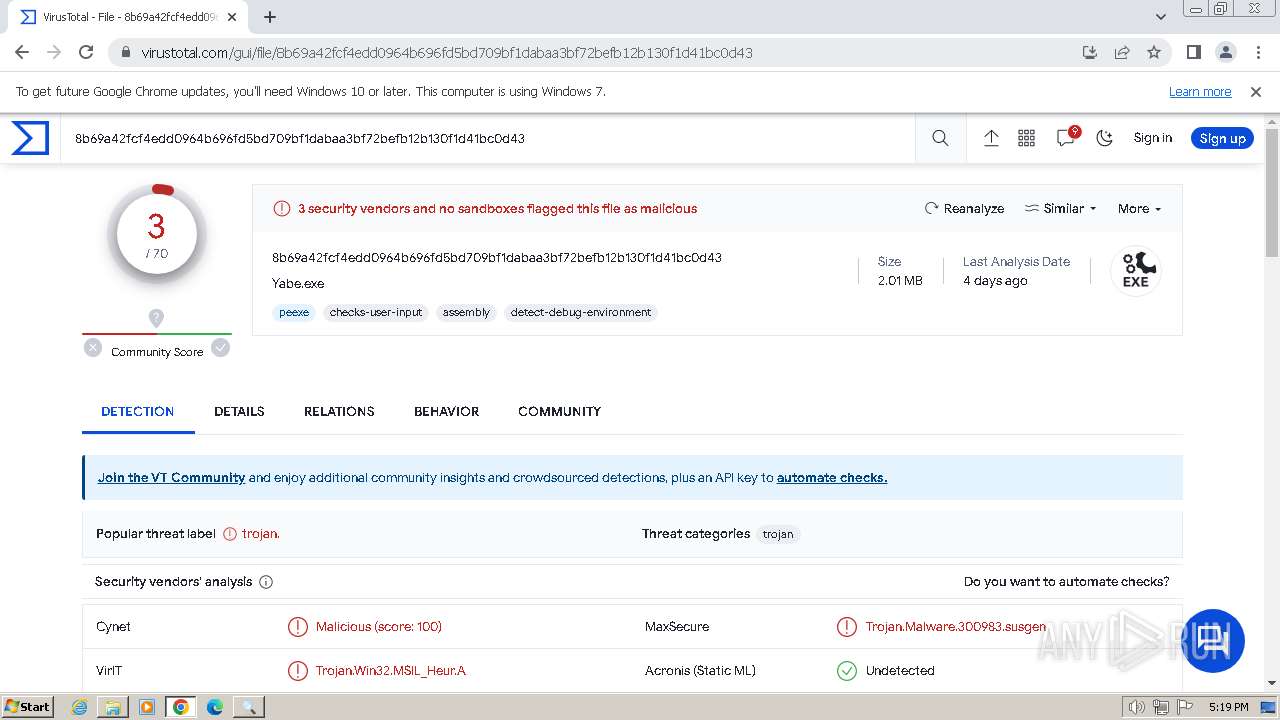
Task: Click the share page icon
Action: coord(1122,52)
